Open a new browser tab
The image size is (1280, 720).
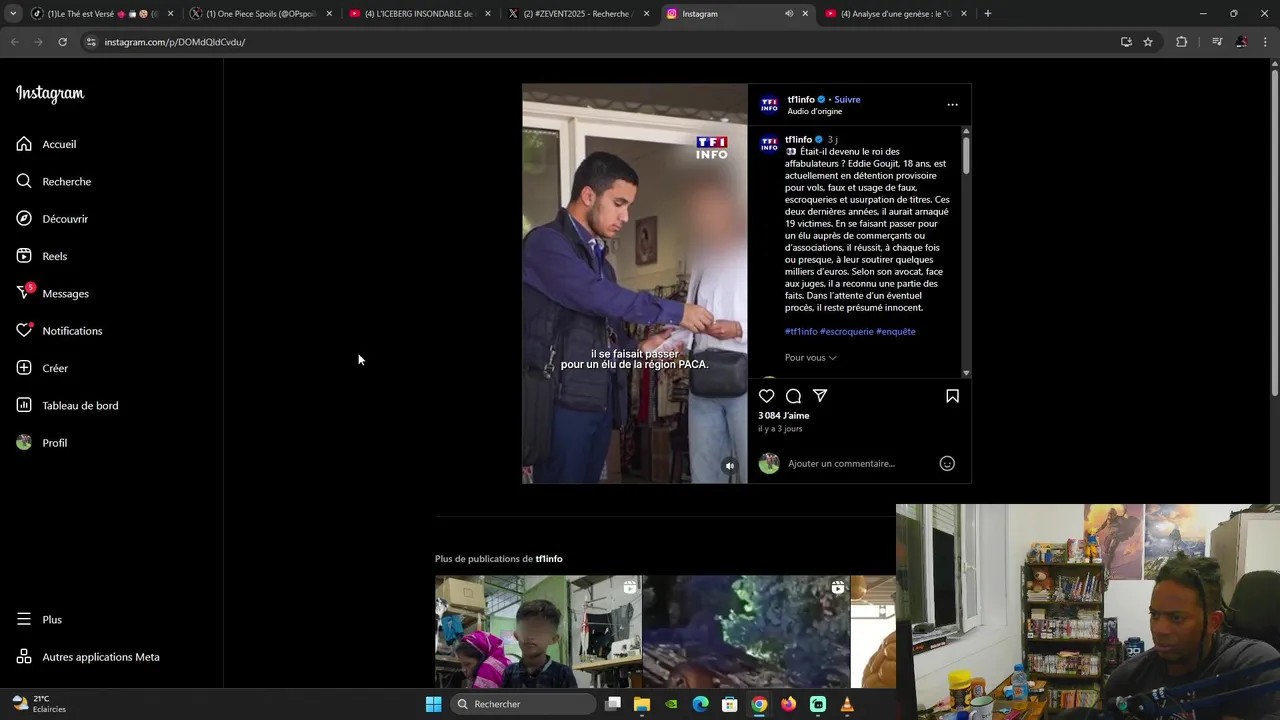[988, 14]
